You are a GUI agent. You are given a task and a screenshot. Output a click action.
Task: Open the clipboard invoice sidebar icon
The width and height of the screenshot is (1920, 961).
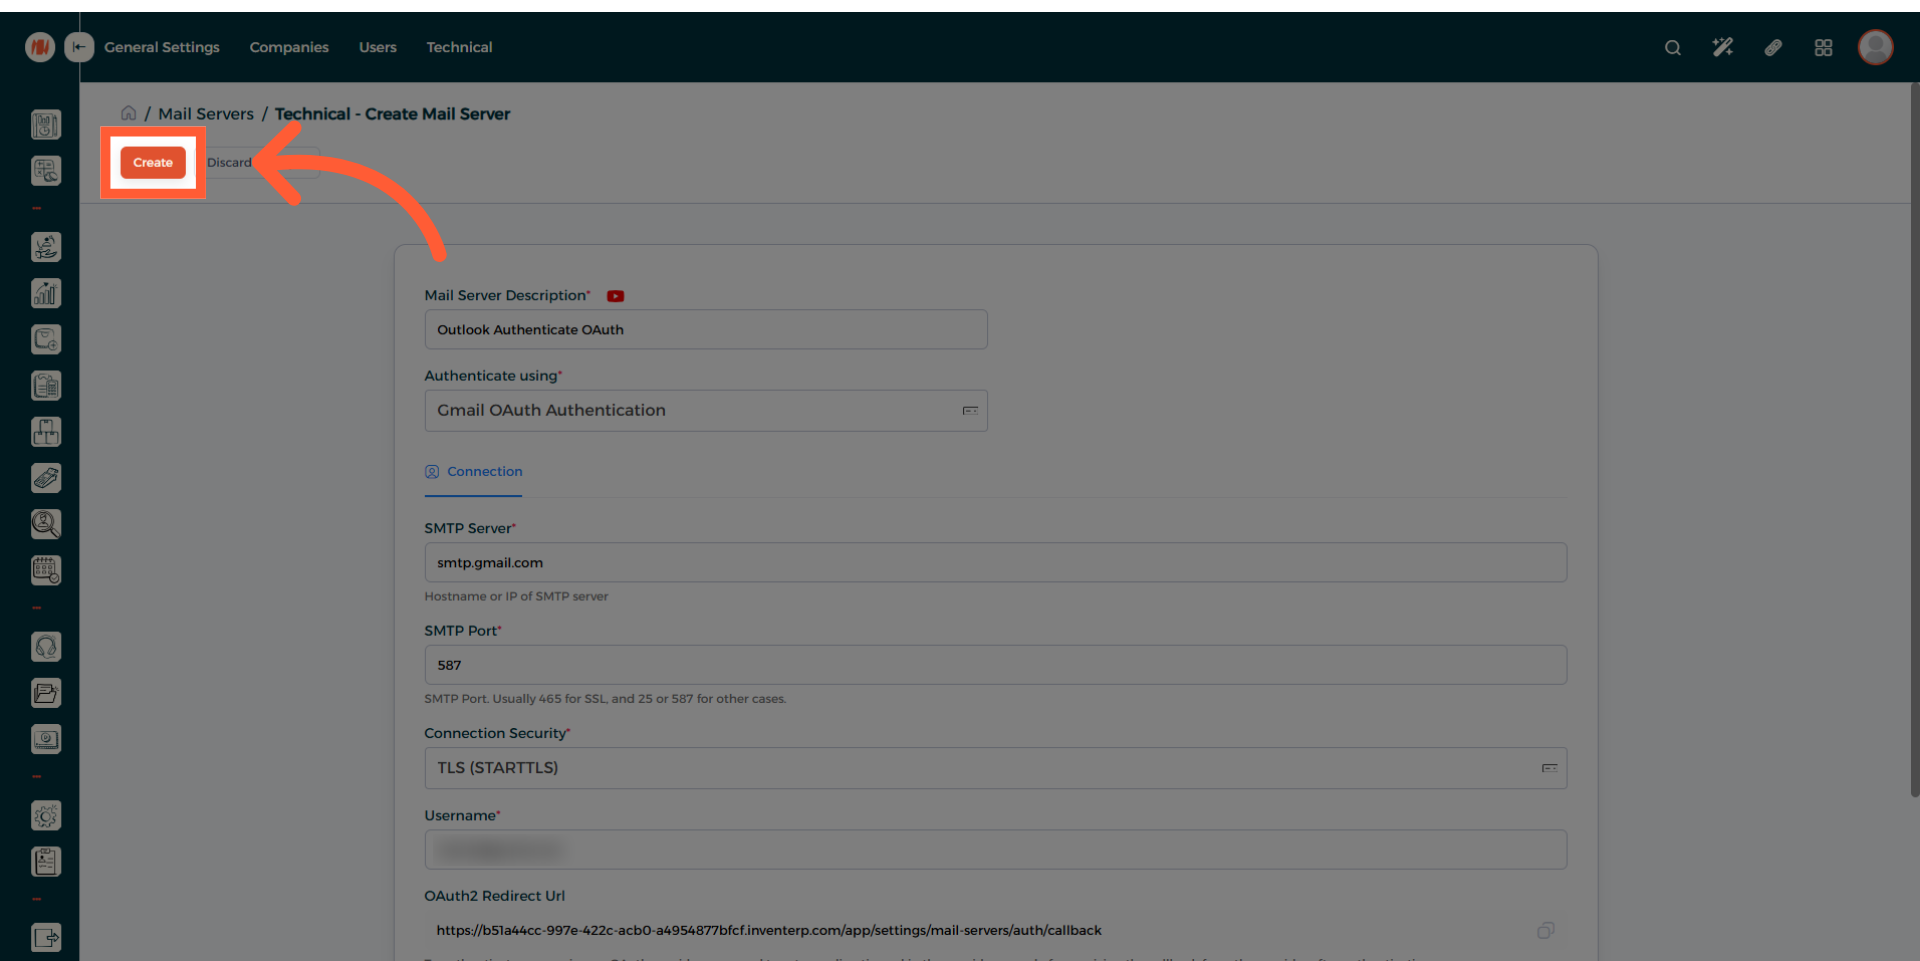[46, 386]
